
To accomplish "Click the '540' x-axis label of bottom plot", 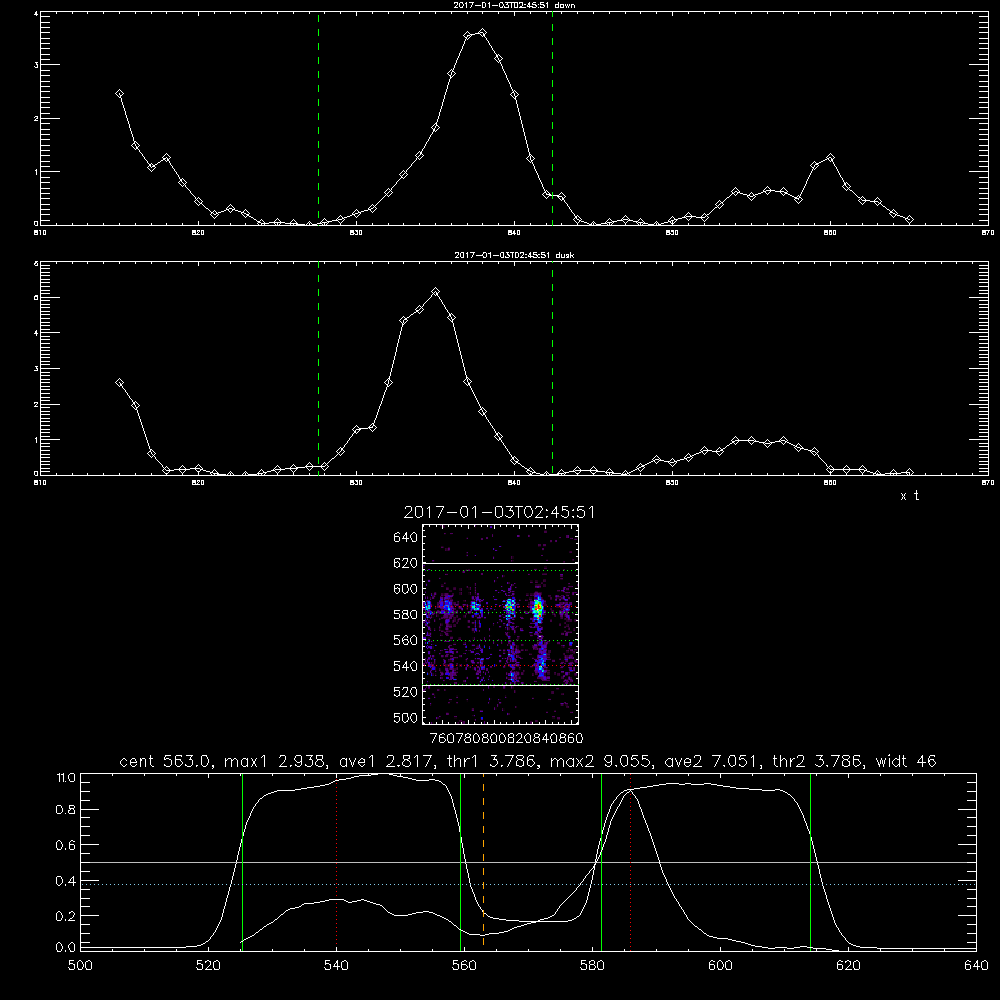I will click(336, 966).
